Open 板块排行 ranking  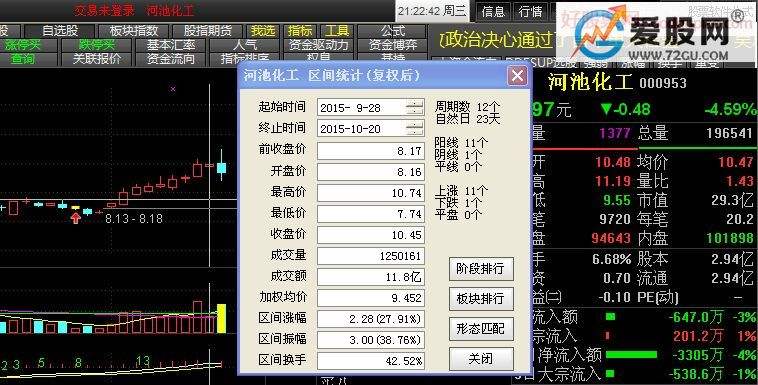pyautogui.click(x=481, y=298)
